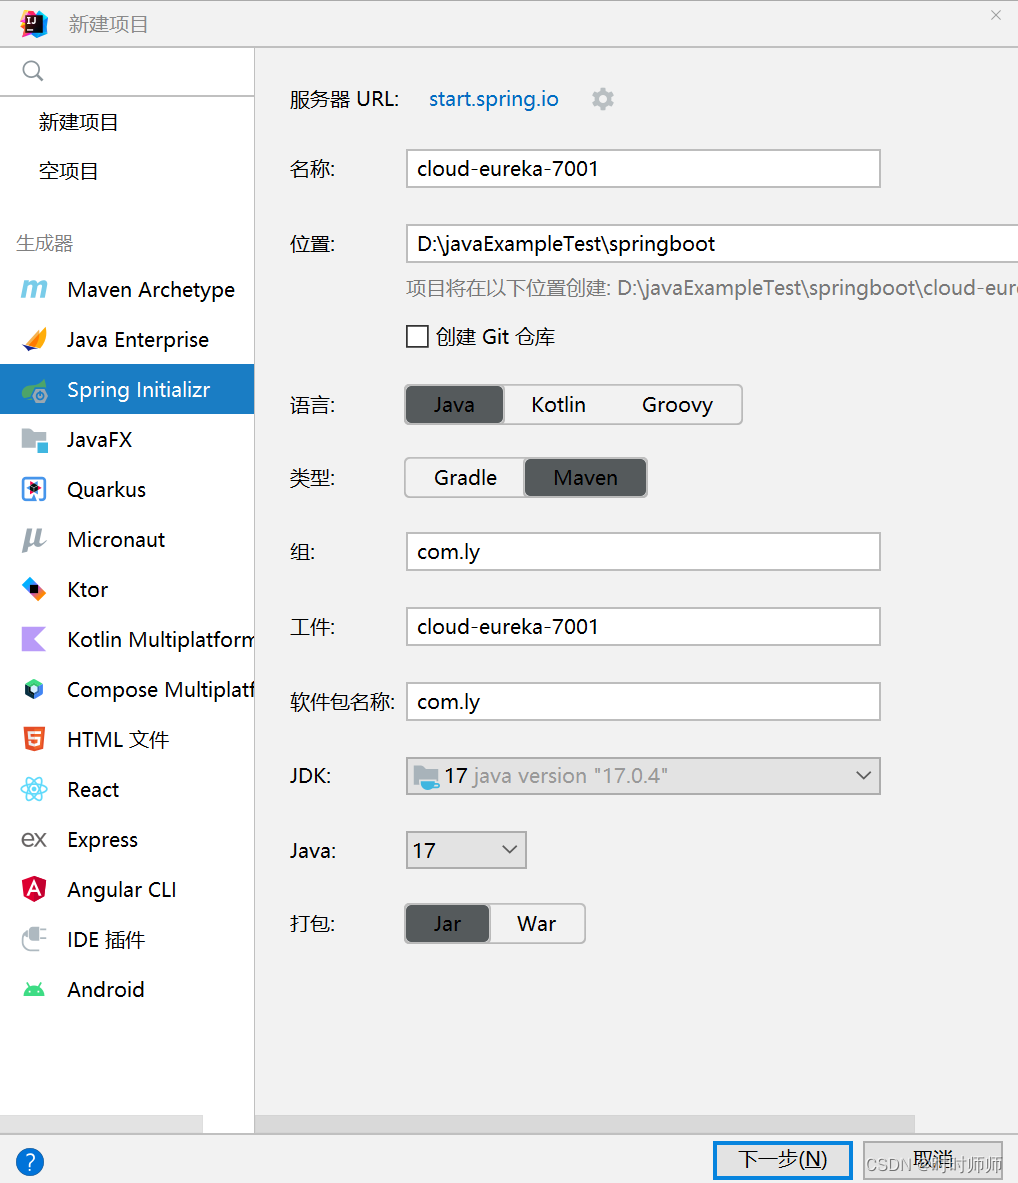Click the Kotlin Multiplatform icon
The image size is (1018, 1183).
34,639
